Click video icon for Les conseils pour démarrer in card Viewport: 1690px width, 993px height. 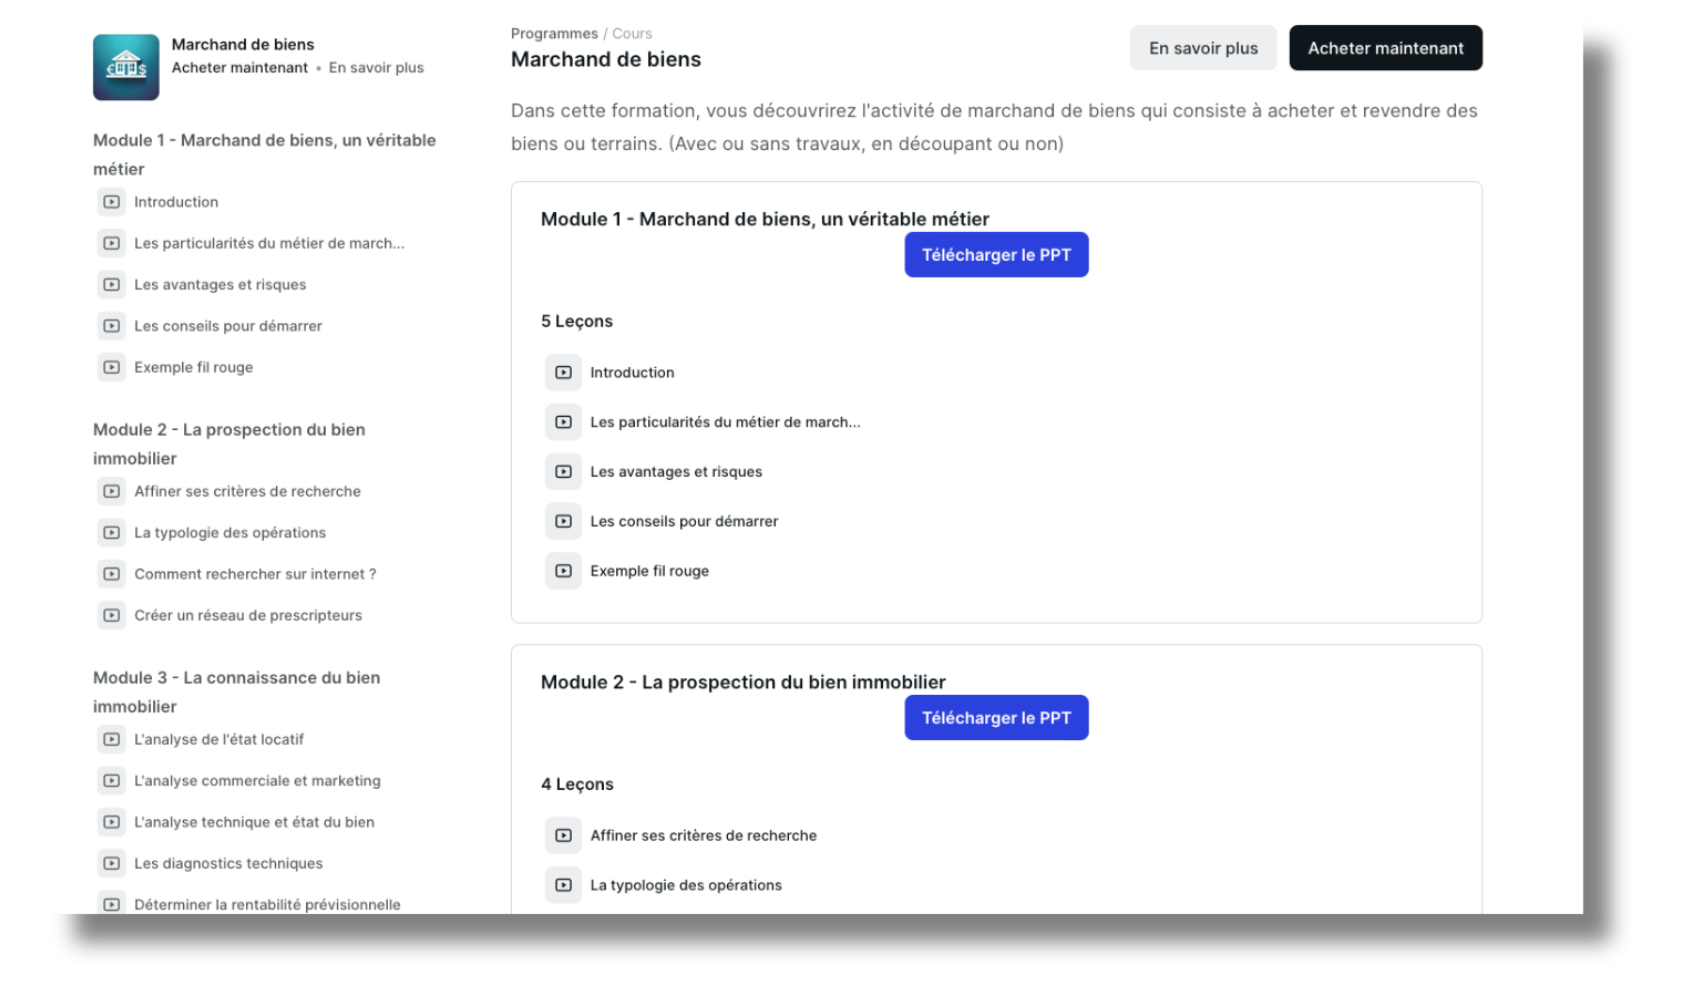coord(563,521)
